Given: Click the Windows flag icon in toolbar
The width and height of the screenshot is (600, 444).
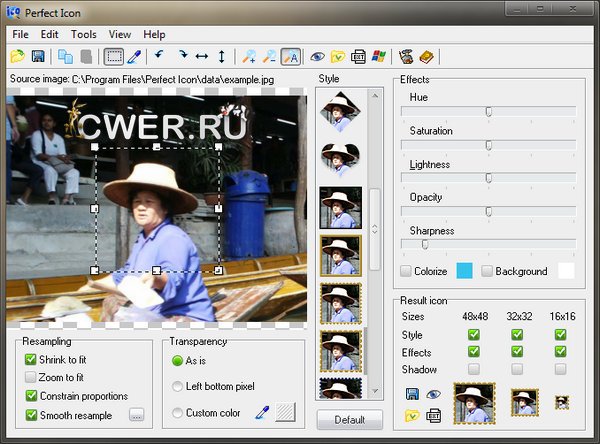Looking at the screenshot, I should coord(379,56).
